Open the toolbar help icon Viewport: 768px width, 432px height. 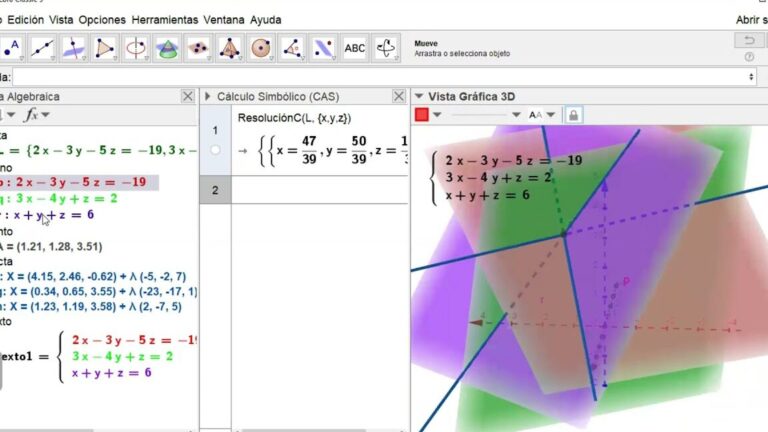pyautogui.click(x=749, y=57)
